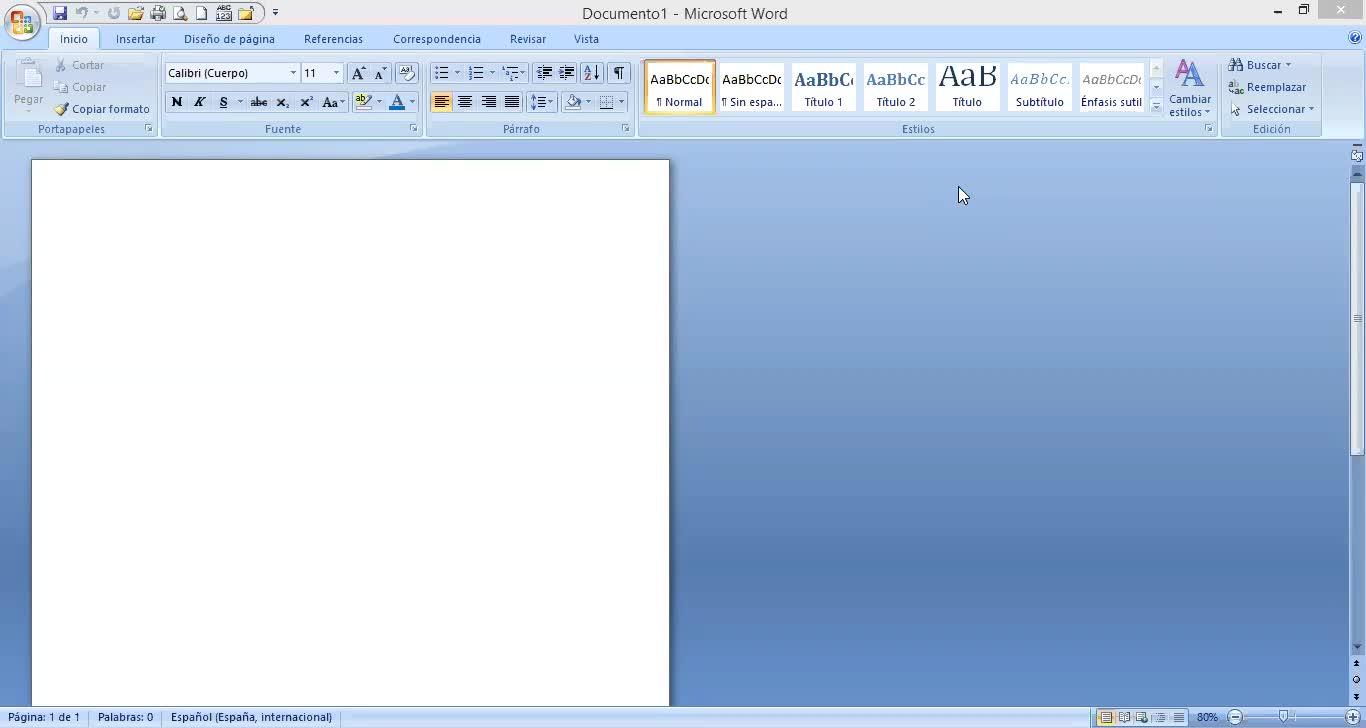The height and width of the screenshot is (728, 1366).
Task: Apply the Subtítulo style
Action: tap(1040, 87)
